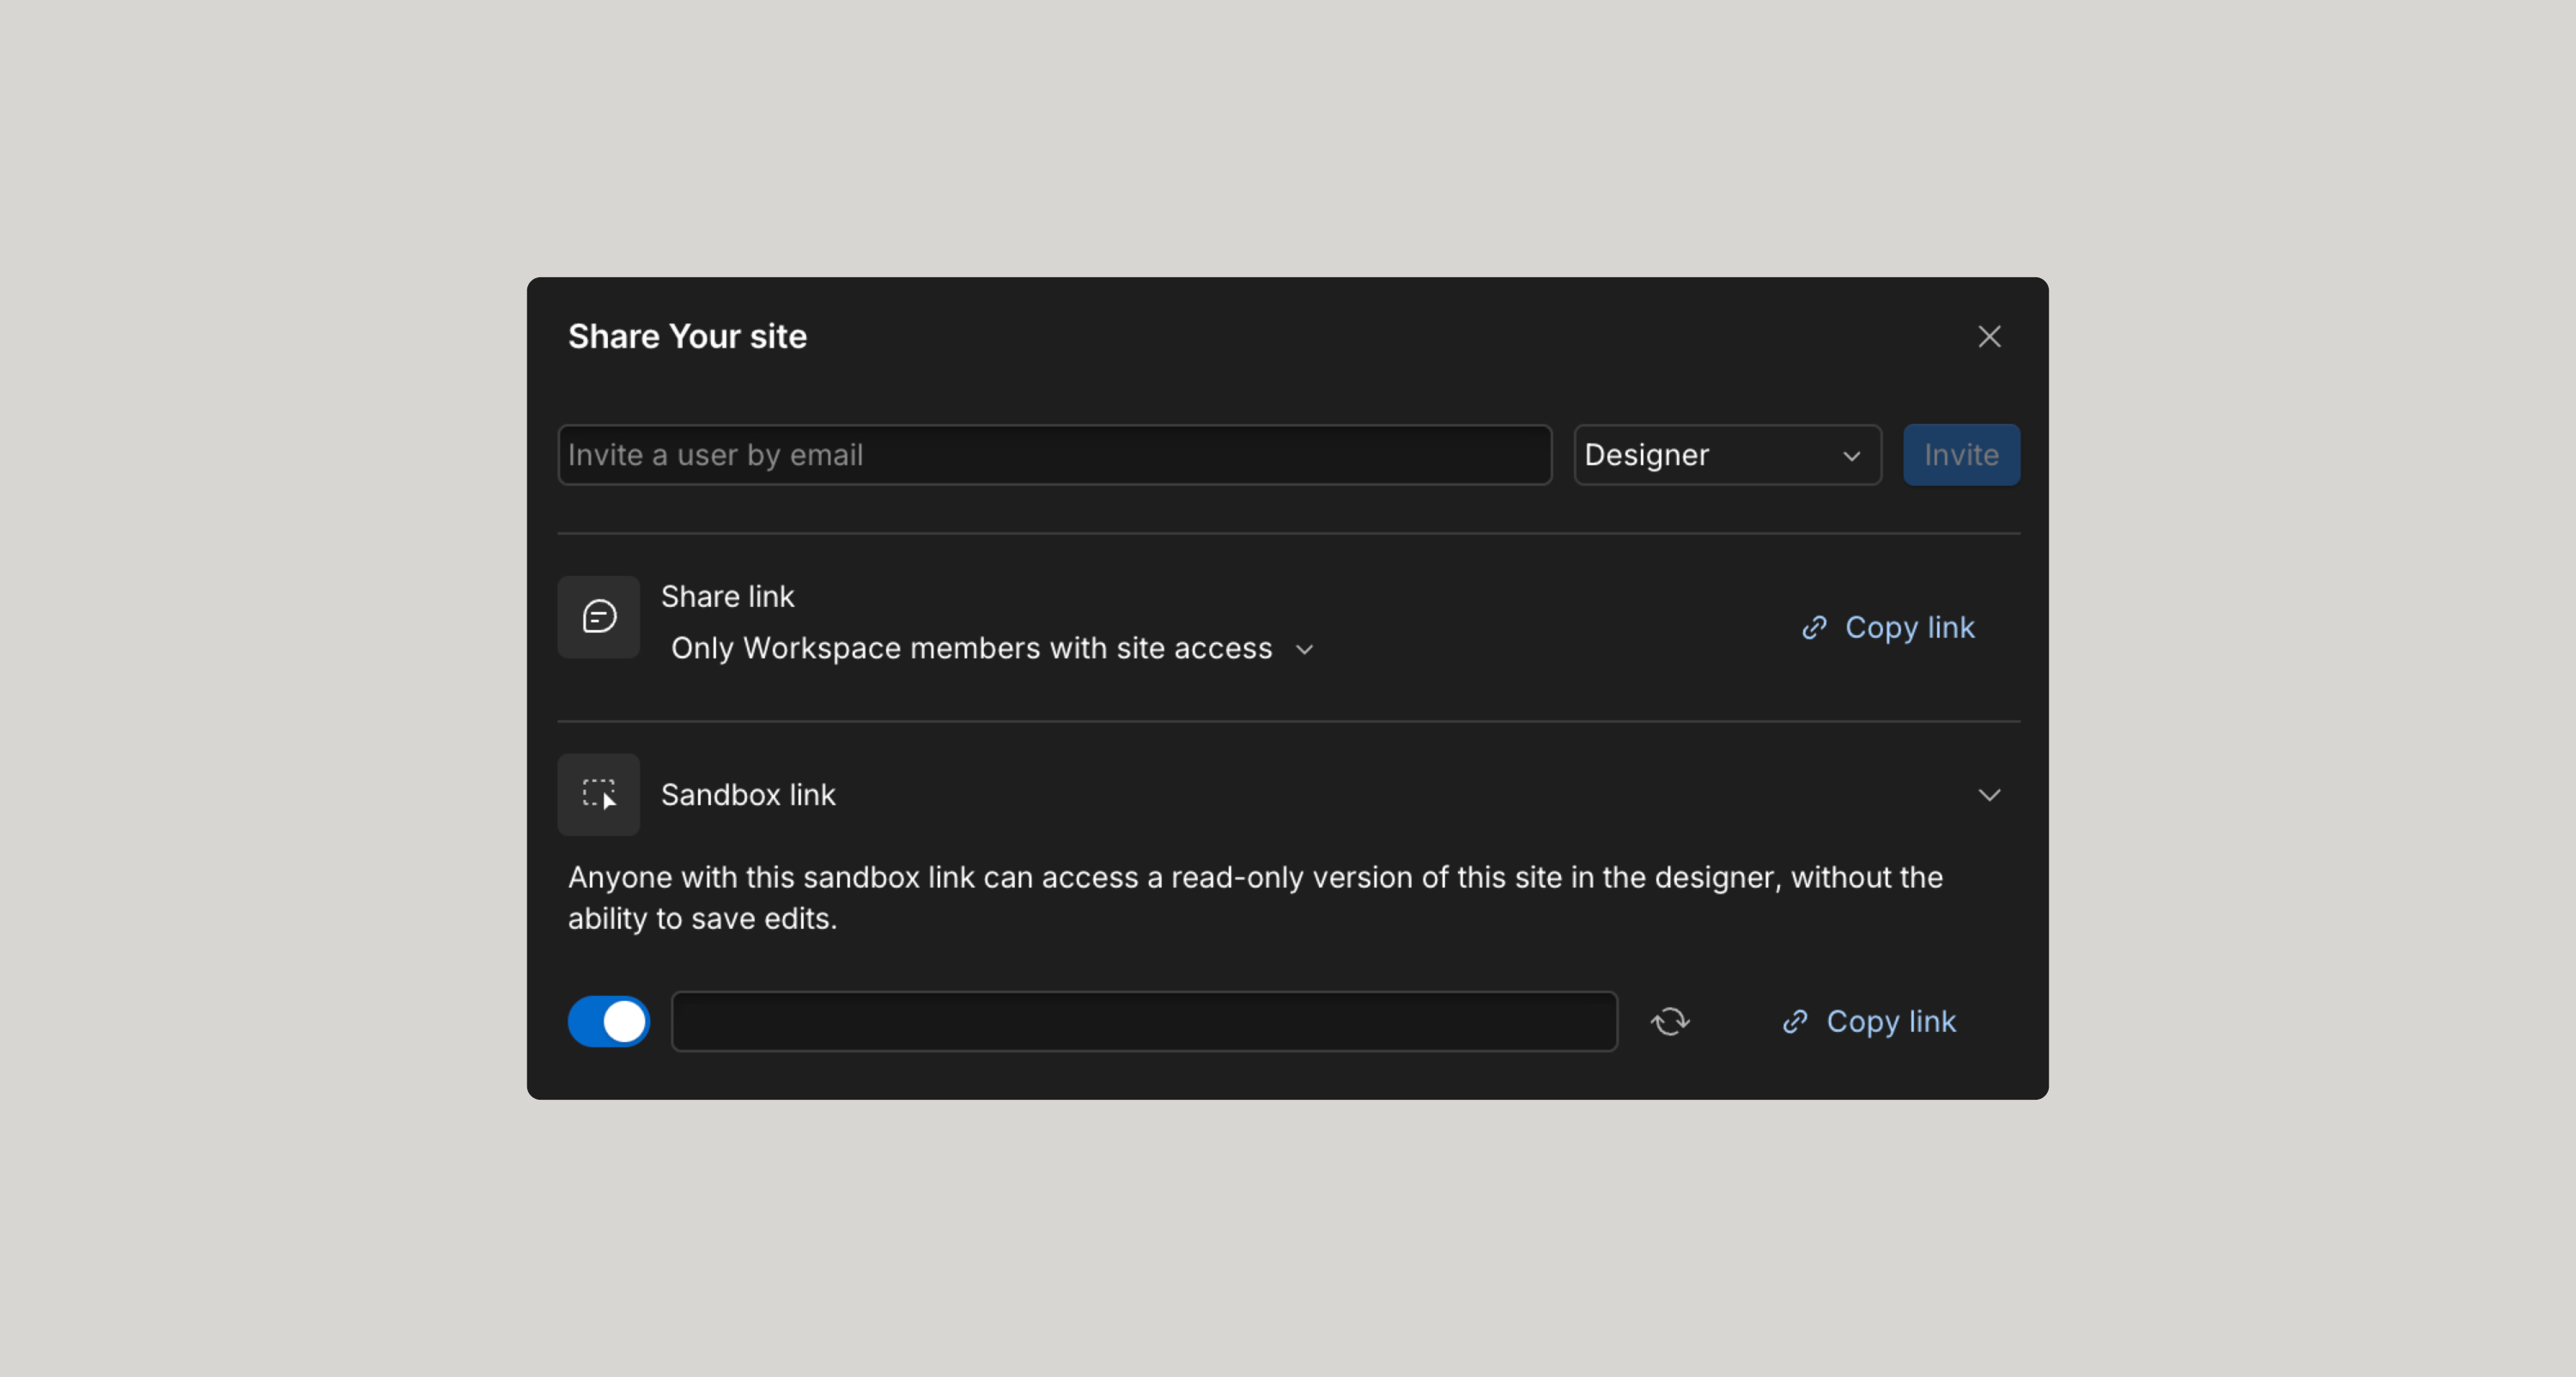Copy the sandbox link via Copy link
The width and height of the screenshot is (2576, 1377).
1890,1021
